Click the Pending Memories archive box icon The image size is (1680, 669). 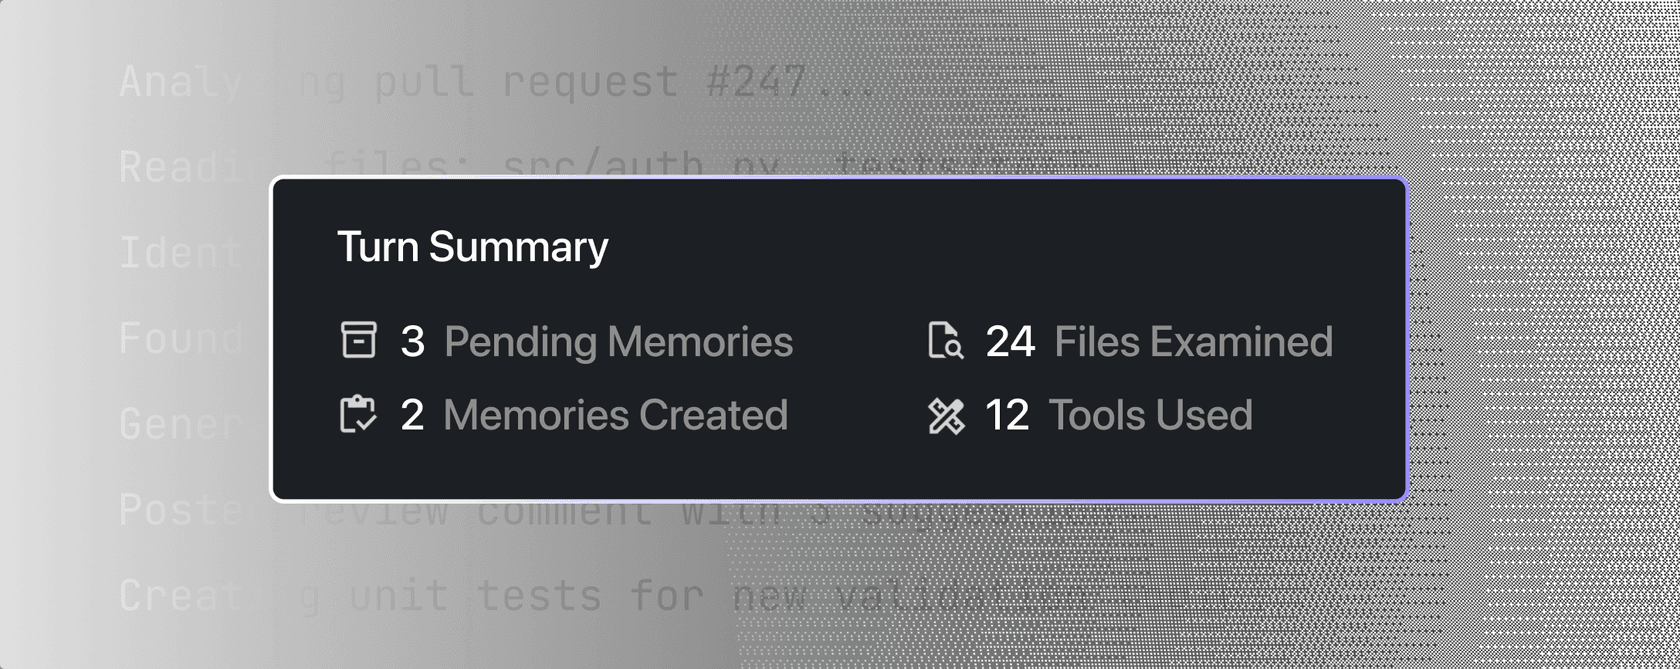click(x=359, y=340)
